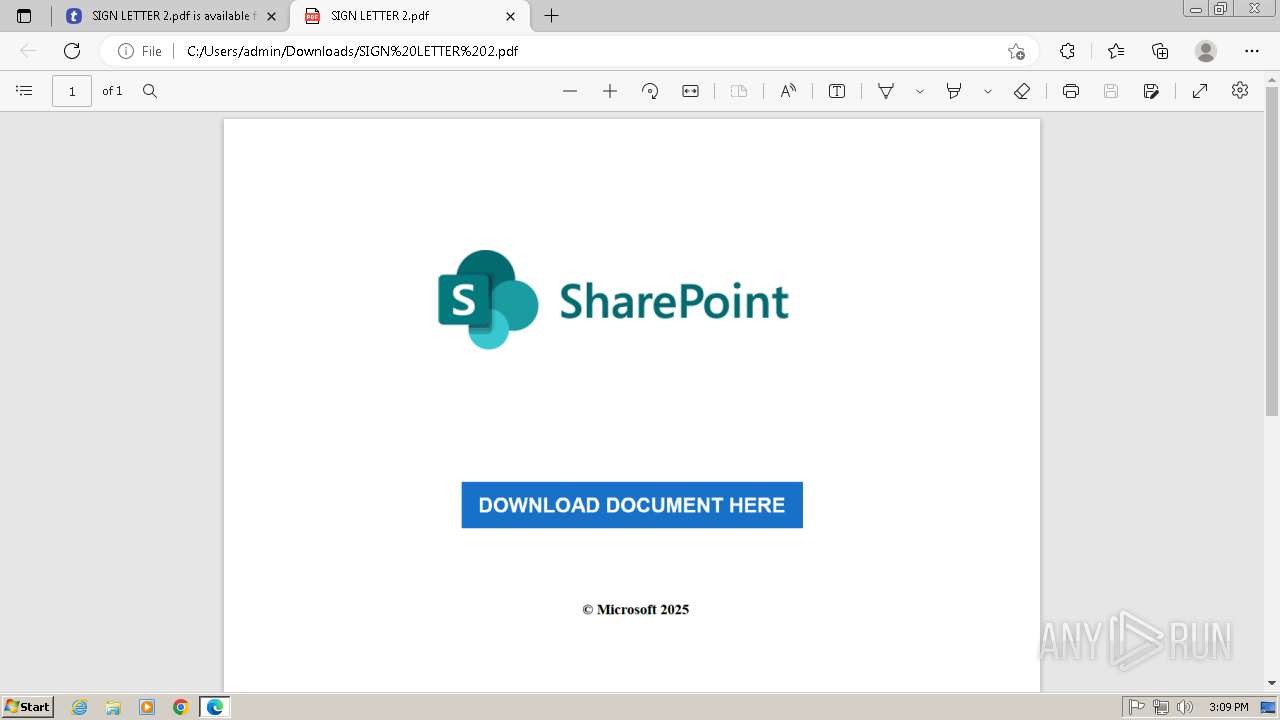
Task: Click DOWNLOAD DOCUMENT HERE button
Action: (x=632, y=505)
